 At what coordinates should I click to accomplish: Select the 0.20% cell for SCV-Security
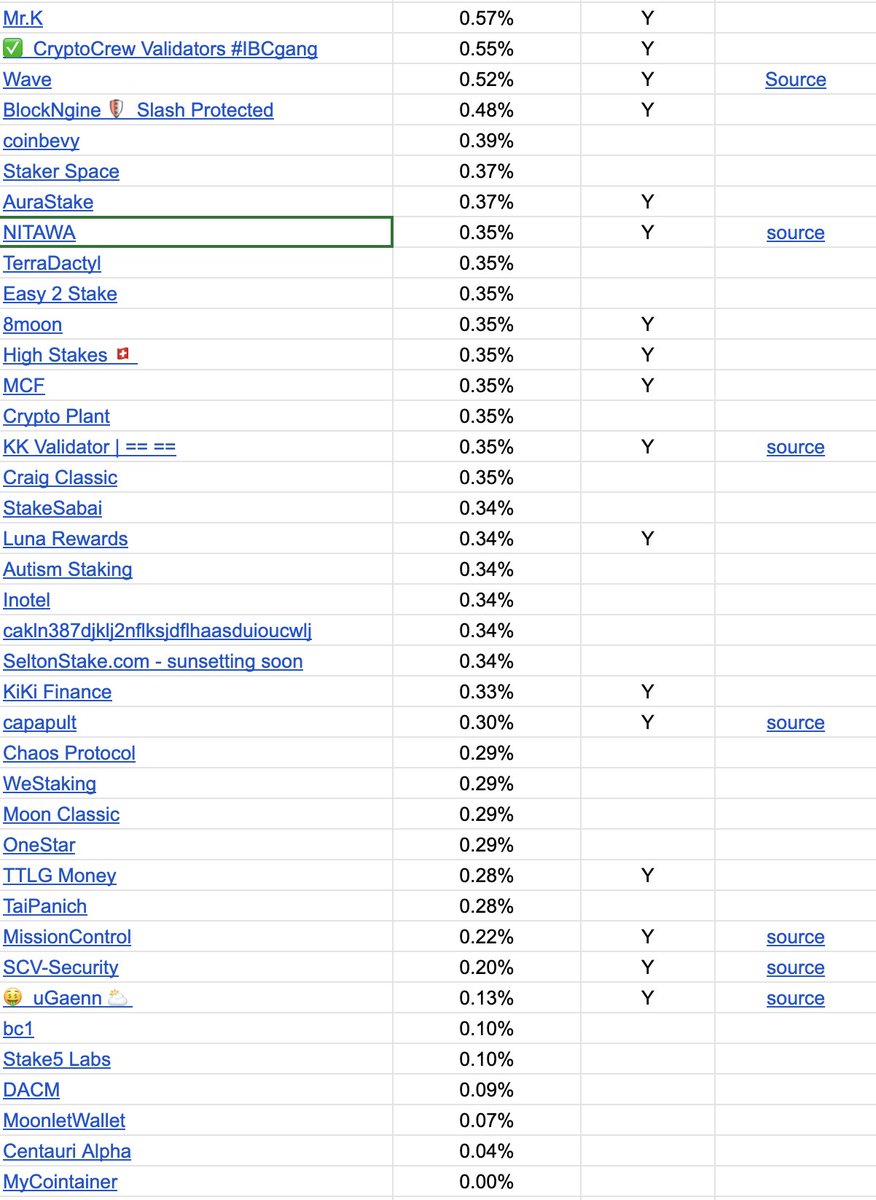[486, 967]
